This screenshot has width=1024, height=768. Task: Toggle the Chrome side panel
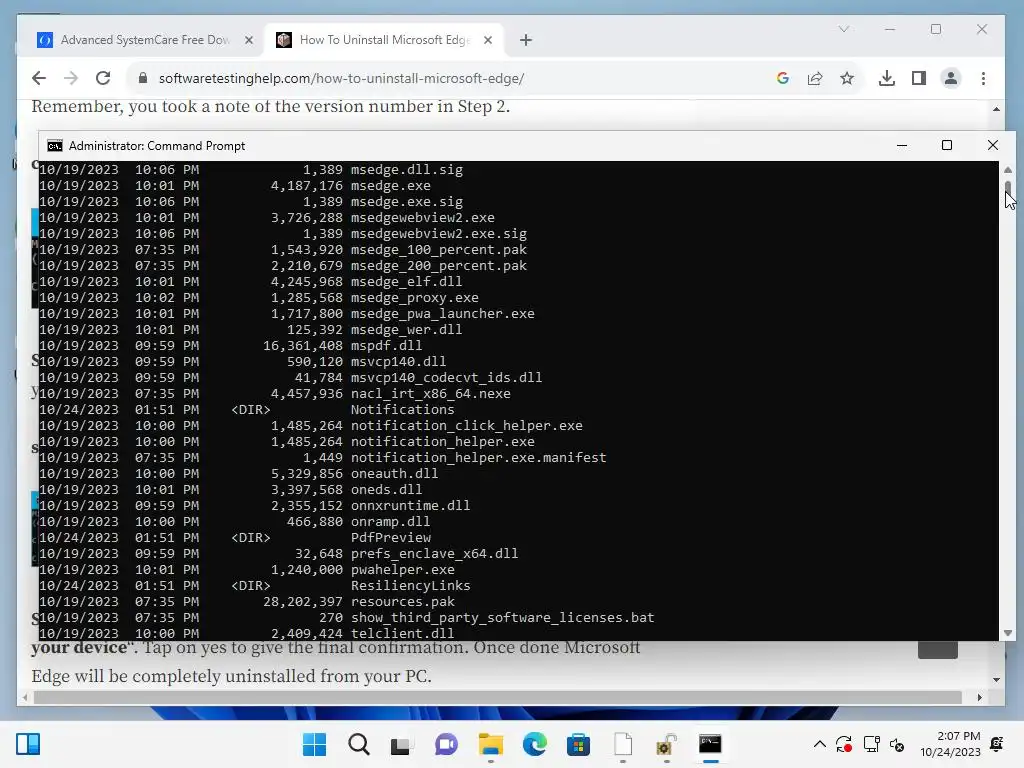click(918, 78)
